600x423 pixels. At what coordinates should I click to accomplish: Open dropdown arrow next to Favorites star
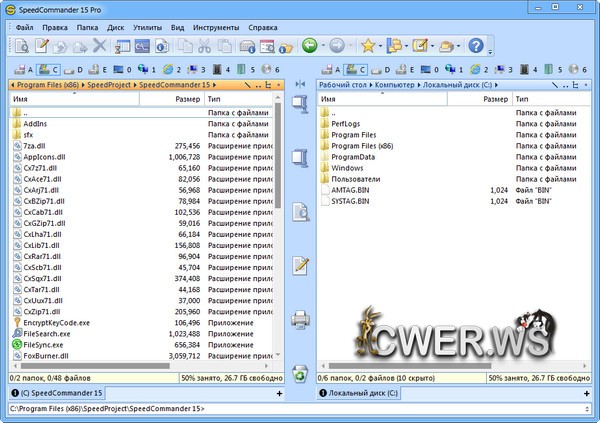[x=383, y=46]
